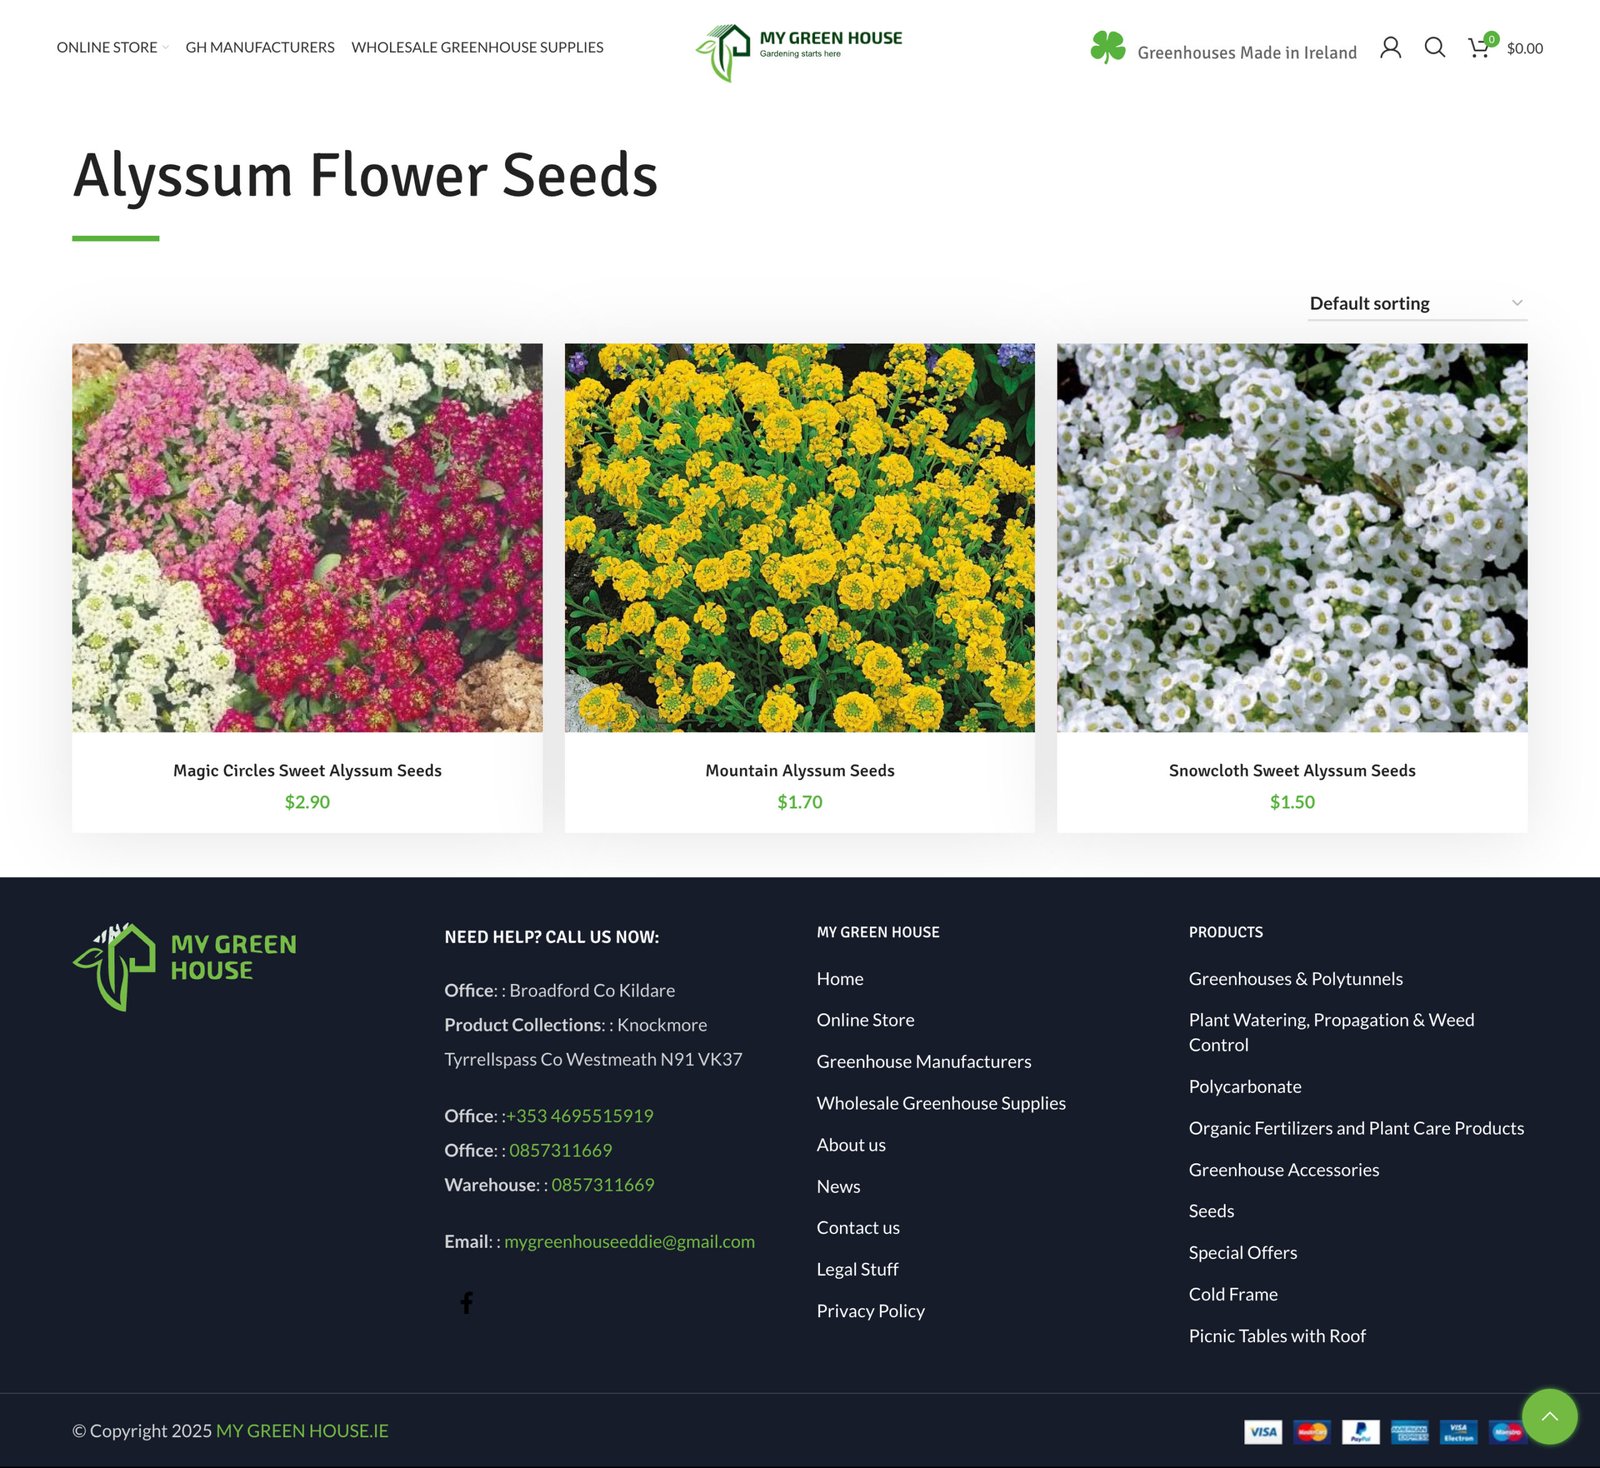The height and width of the screenshot is (1468, 1600).
Task: Click the Privacy Policy footer link
Action: tap(870, 1310)
